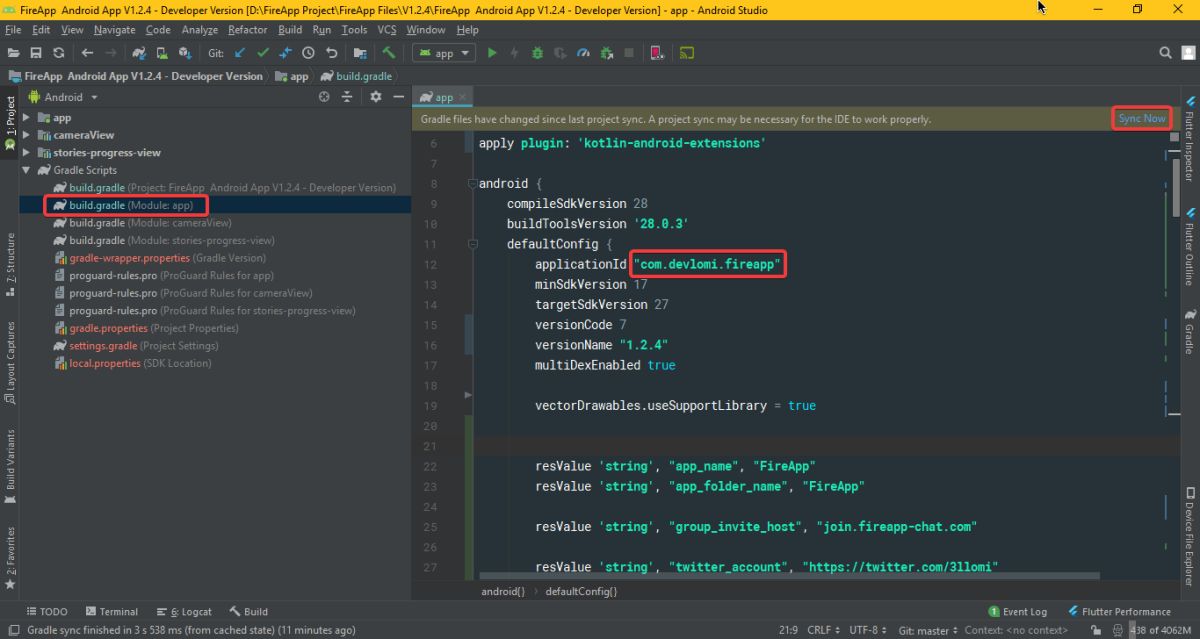The width and height of the screenshot is (1200, 639).
Task: Open the Git show history clock icon
Action: coord(308,53)
